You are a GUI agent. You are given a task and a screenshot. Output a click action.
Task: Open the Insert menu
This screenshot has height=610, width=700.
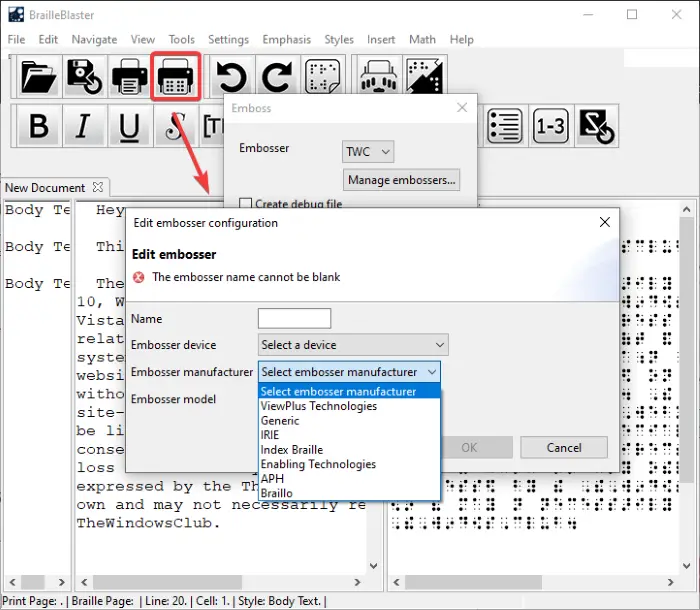381,39
